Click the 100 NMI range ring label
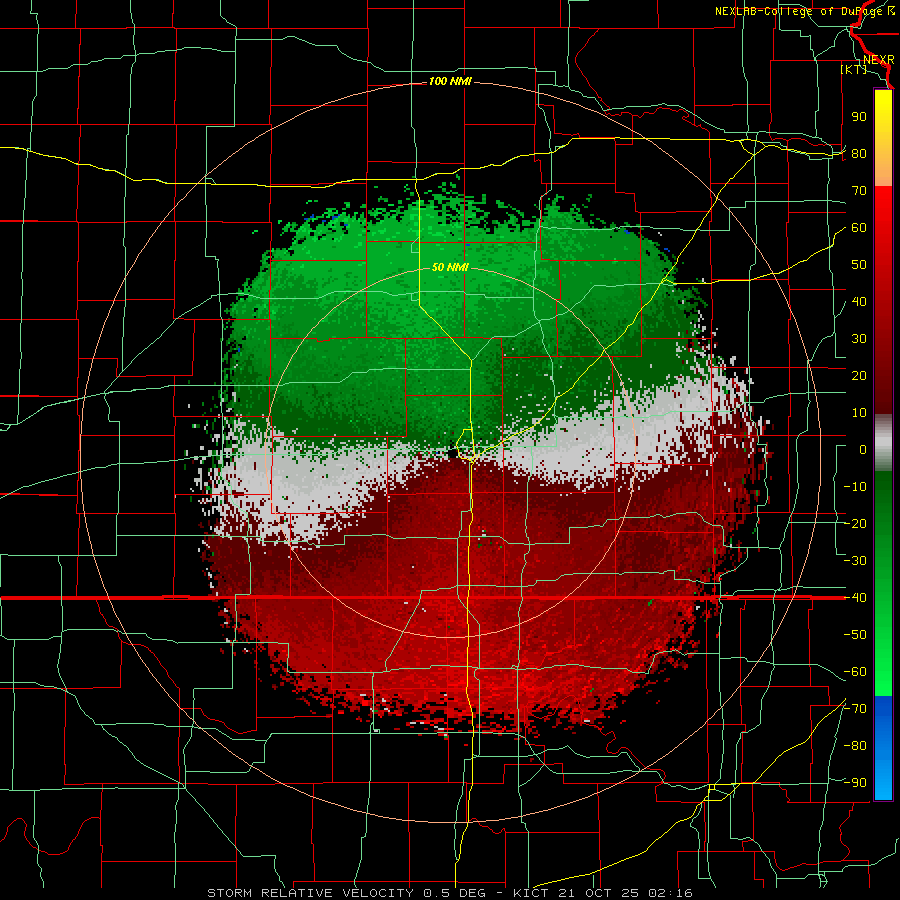Viewport: 900px width, 900px height. point(450,82)
